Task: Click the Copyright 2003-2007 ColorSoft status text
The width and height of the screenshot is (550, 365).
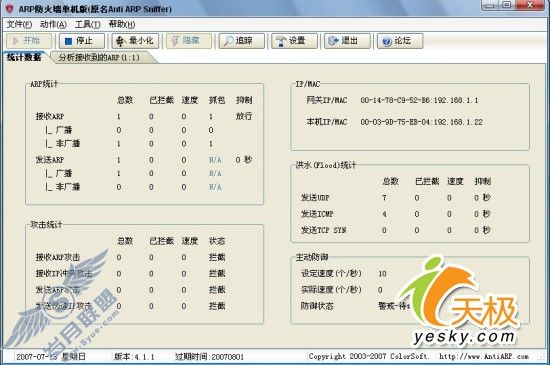Action: tap(368, 357)
